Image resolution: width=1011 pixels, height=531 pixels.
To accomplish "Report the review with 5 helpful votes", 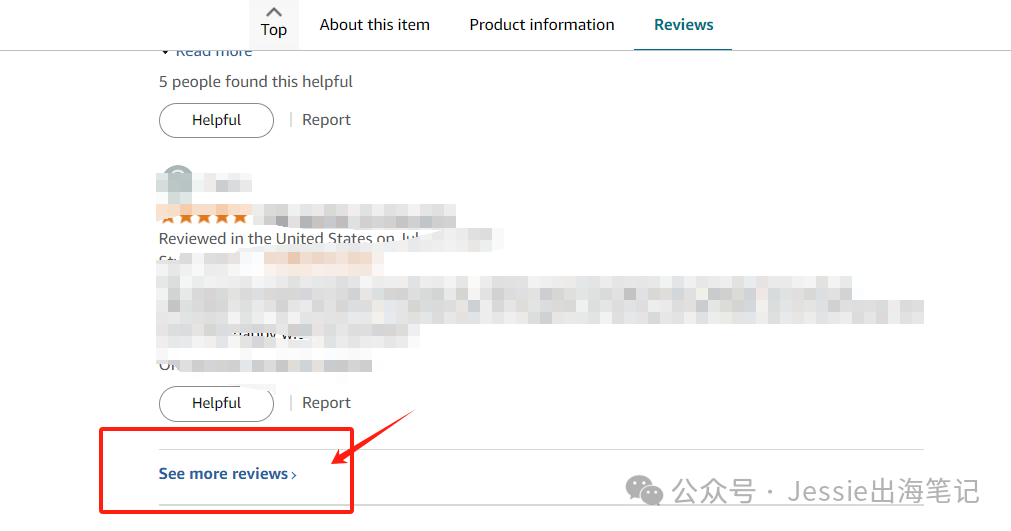I will 326,120.
